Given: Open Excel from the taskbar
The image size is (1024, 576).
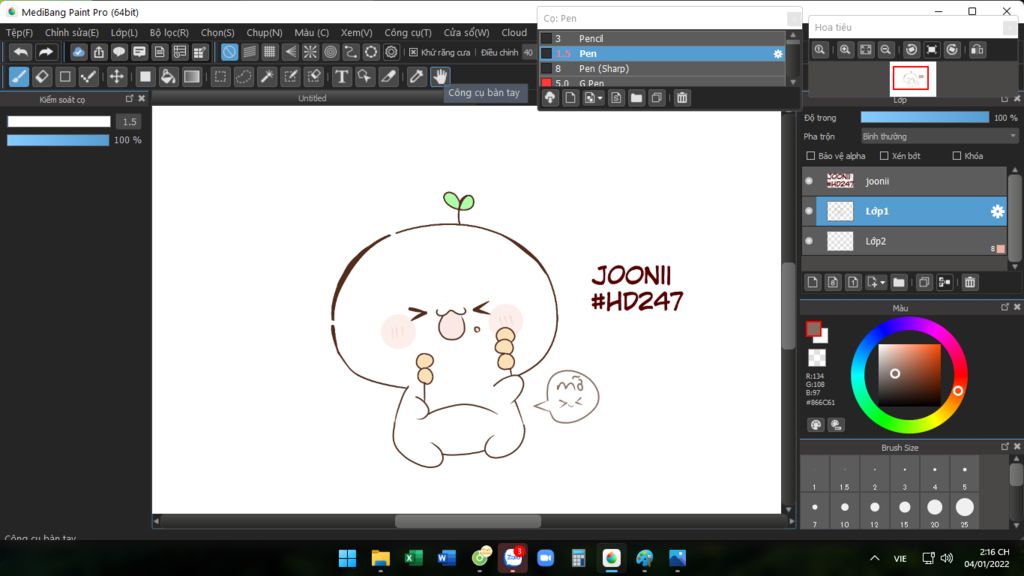Looking at the screenshot, I should tap(413, 558).
